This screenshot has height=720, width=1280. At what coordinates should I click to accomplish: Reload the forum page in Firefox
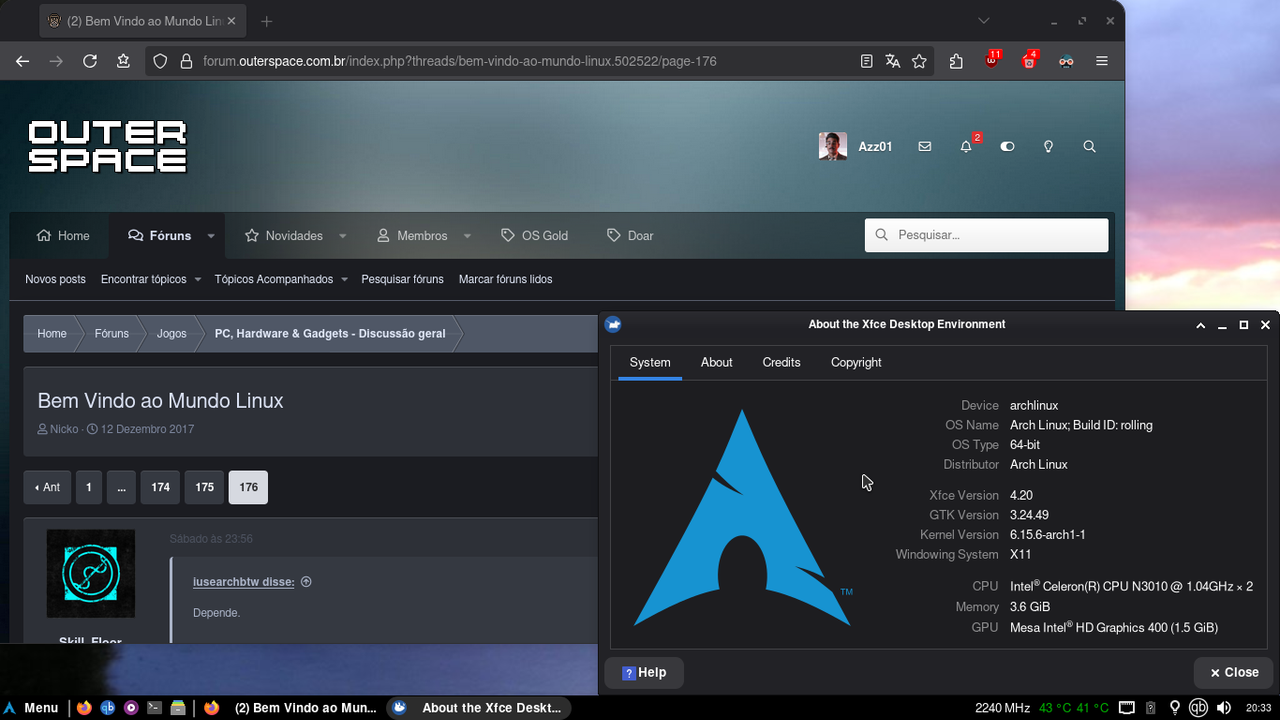coord(90,61)
